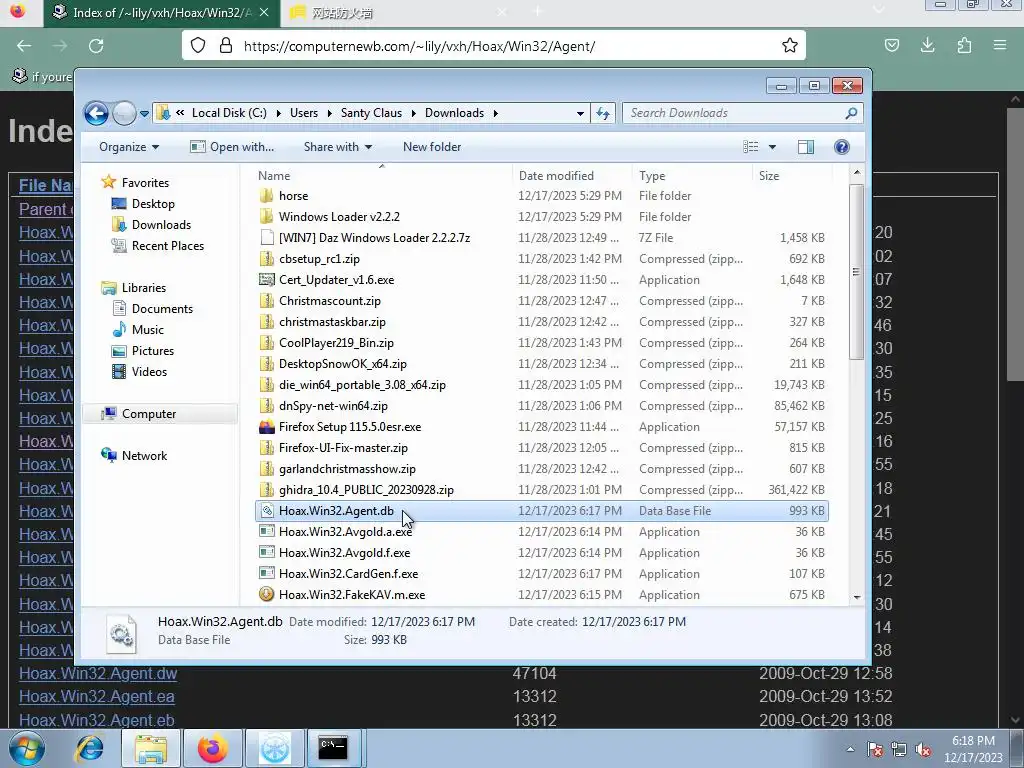
Task: Click the refresh button beside the address bar
Action: pos(602,113)
